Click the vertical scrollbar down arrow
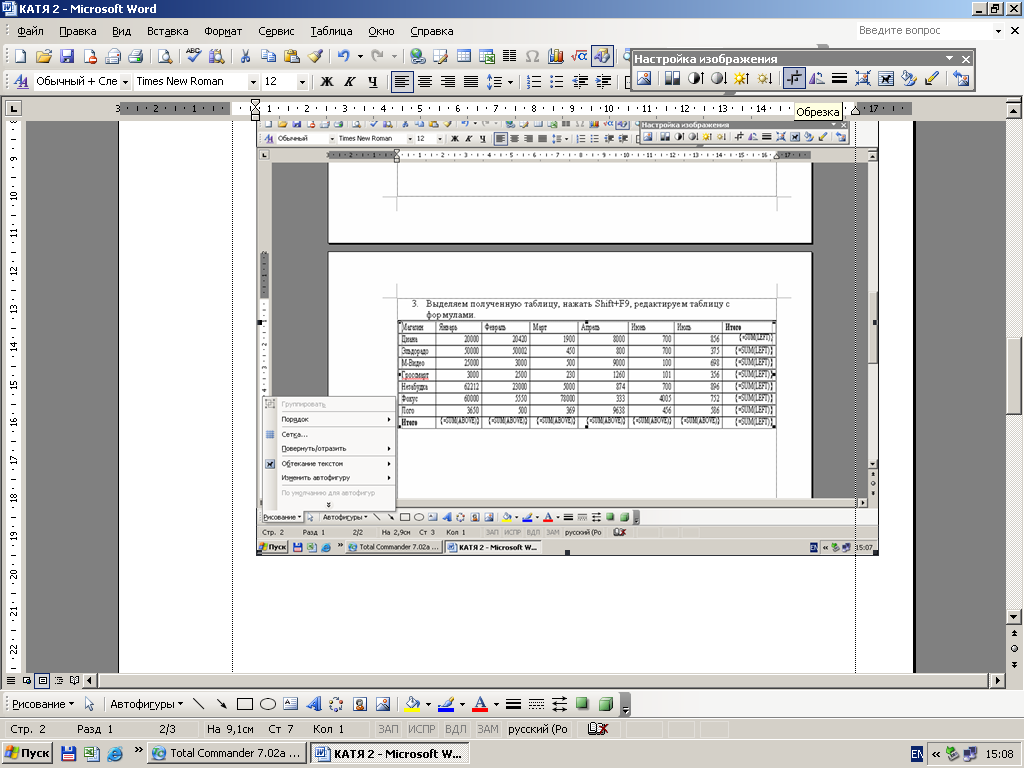The image size is (1024, 768). (x=1014, y=616)
